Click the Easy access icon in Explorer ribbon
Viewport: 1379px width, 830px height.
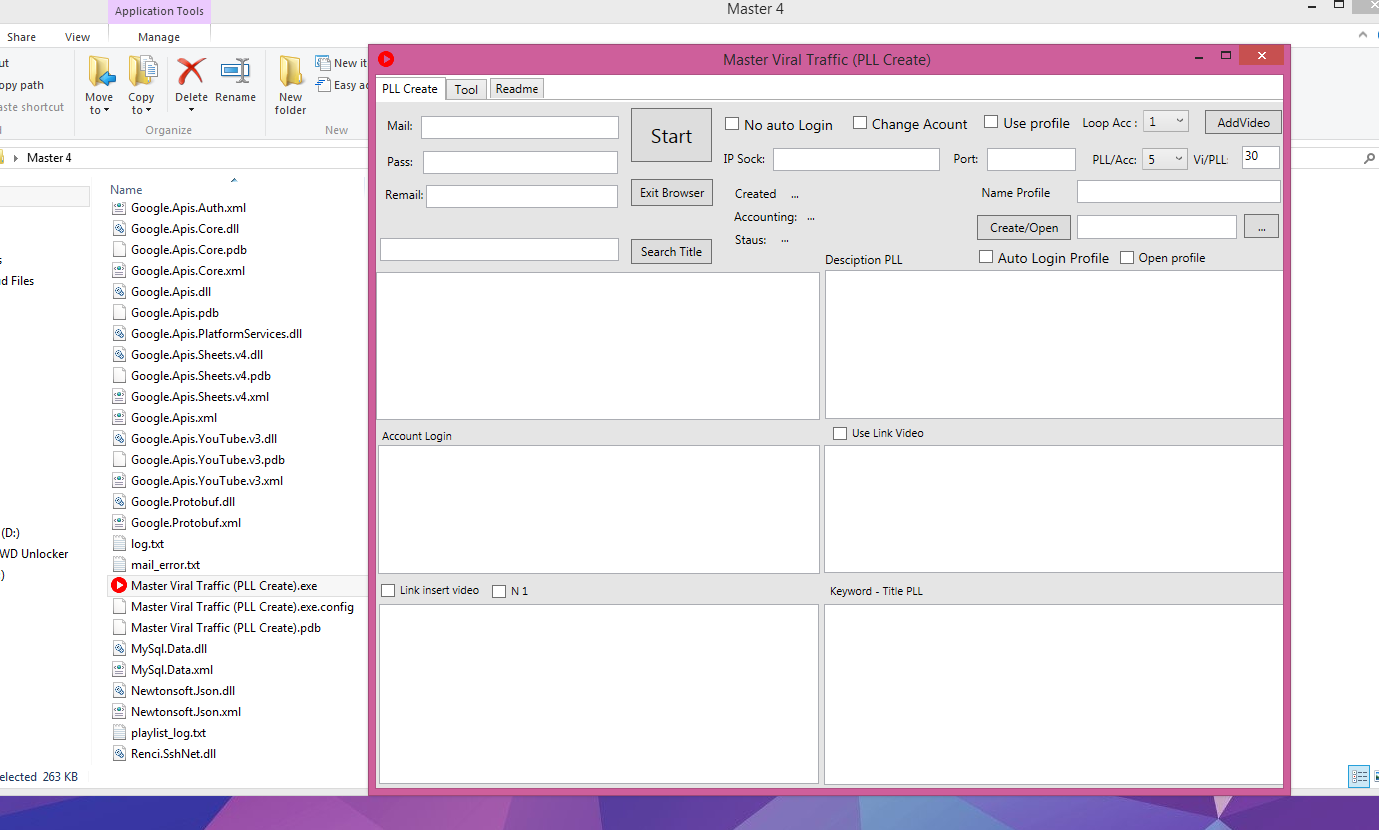pos(323,85)
